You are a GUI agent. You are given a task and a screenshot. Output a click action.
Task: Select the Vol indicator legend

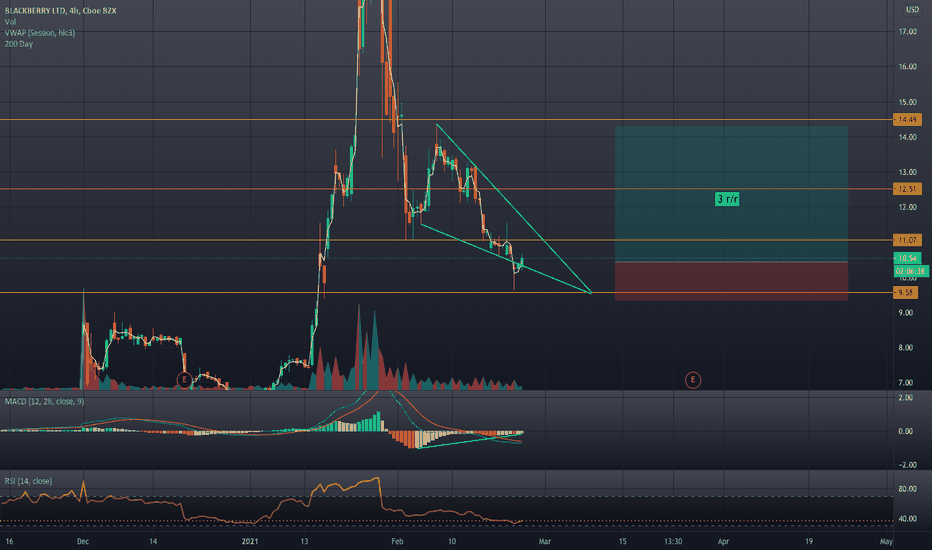10,22
